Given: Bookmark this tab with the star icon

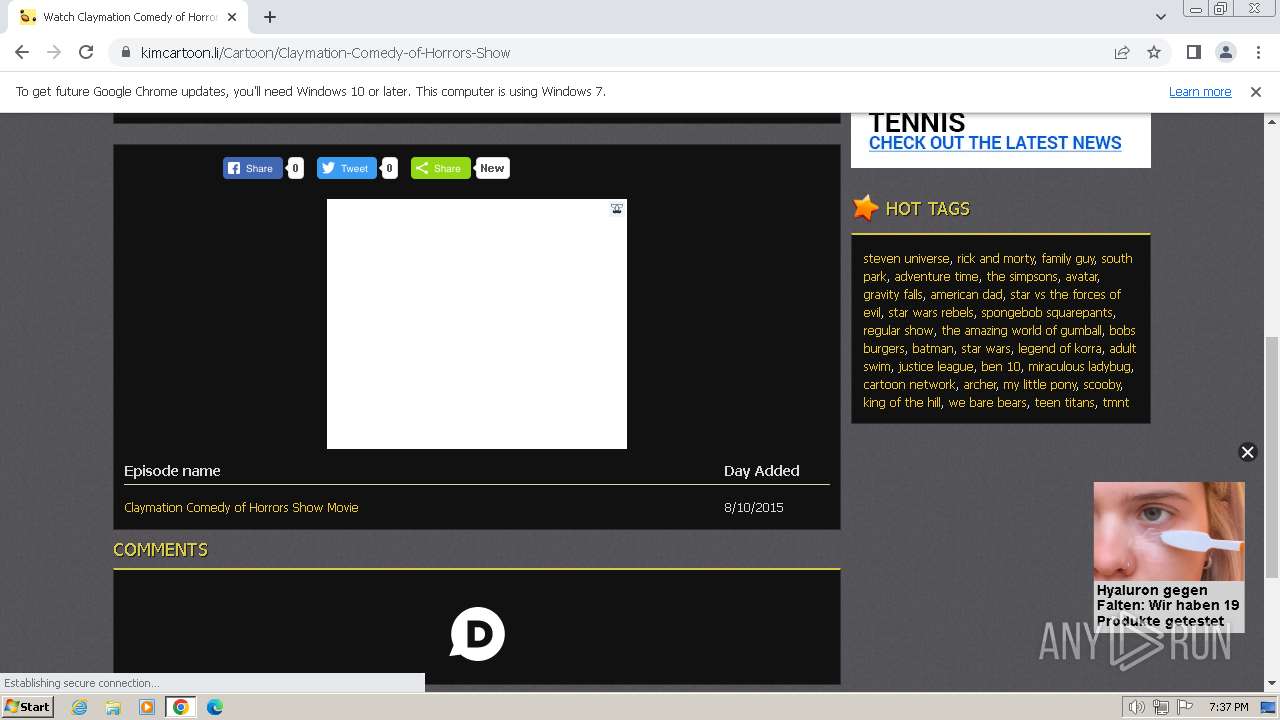Looking at the screenshot, I should [x=1154, y=52].
